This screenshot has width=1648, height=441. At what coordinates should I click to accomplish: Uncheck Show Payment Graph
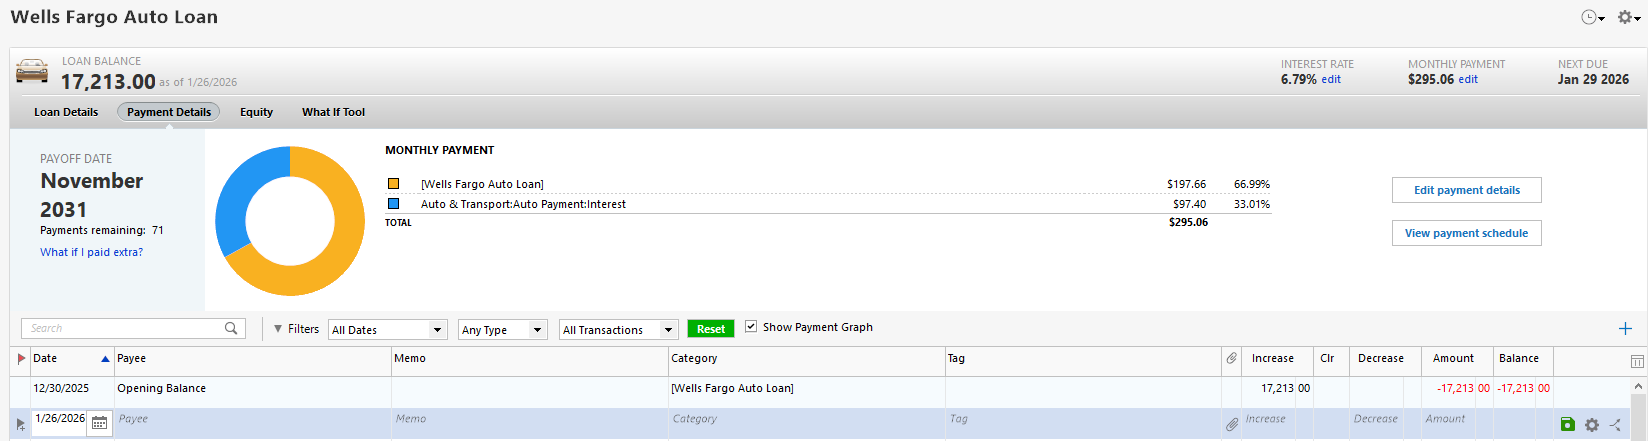click(x=751, y=327)
